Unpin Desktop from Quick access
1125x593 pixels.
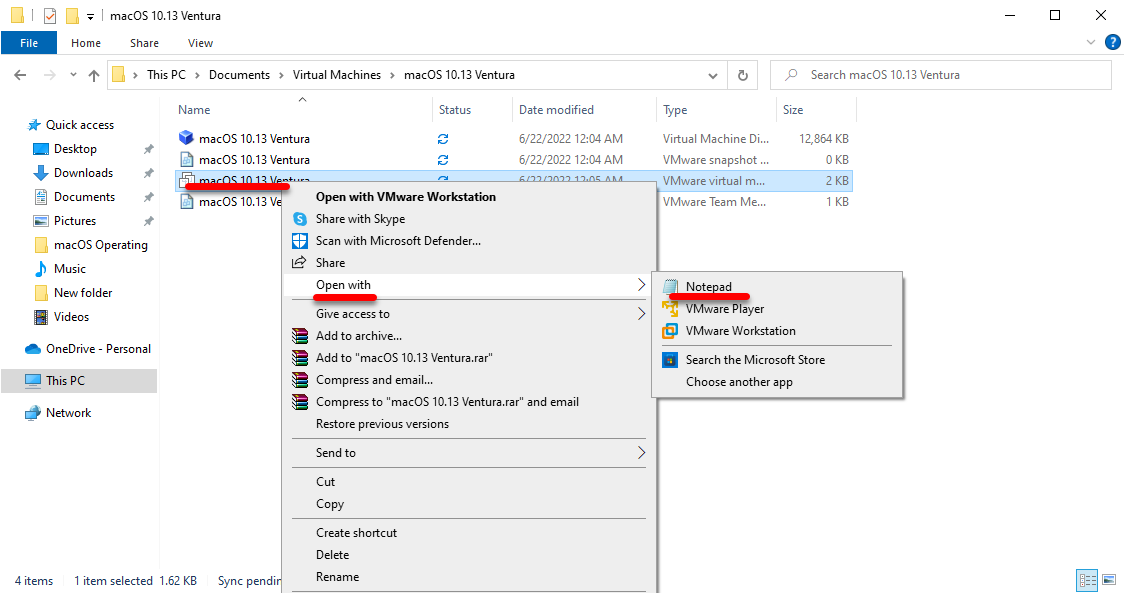tap(147, 148)
